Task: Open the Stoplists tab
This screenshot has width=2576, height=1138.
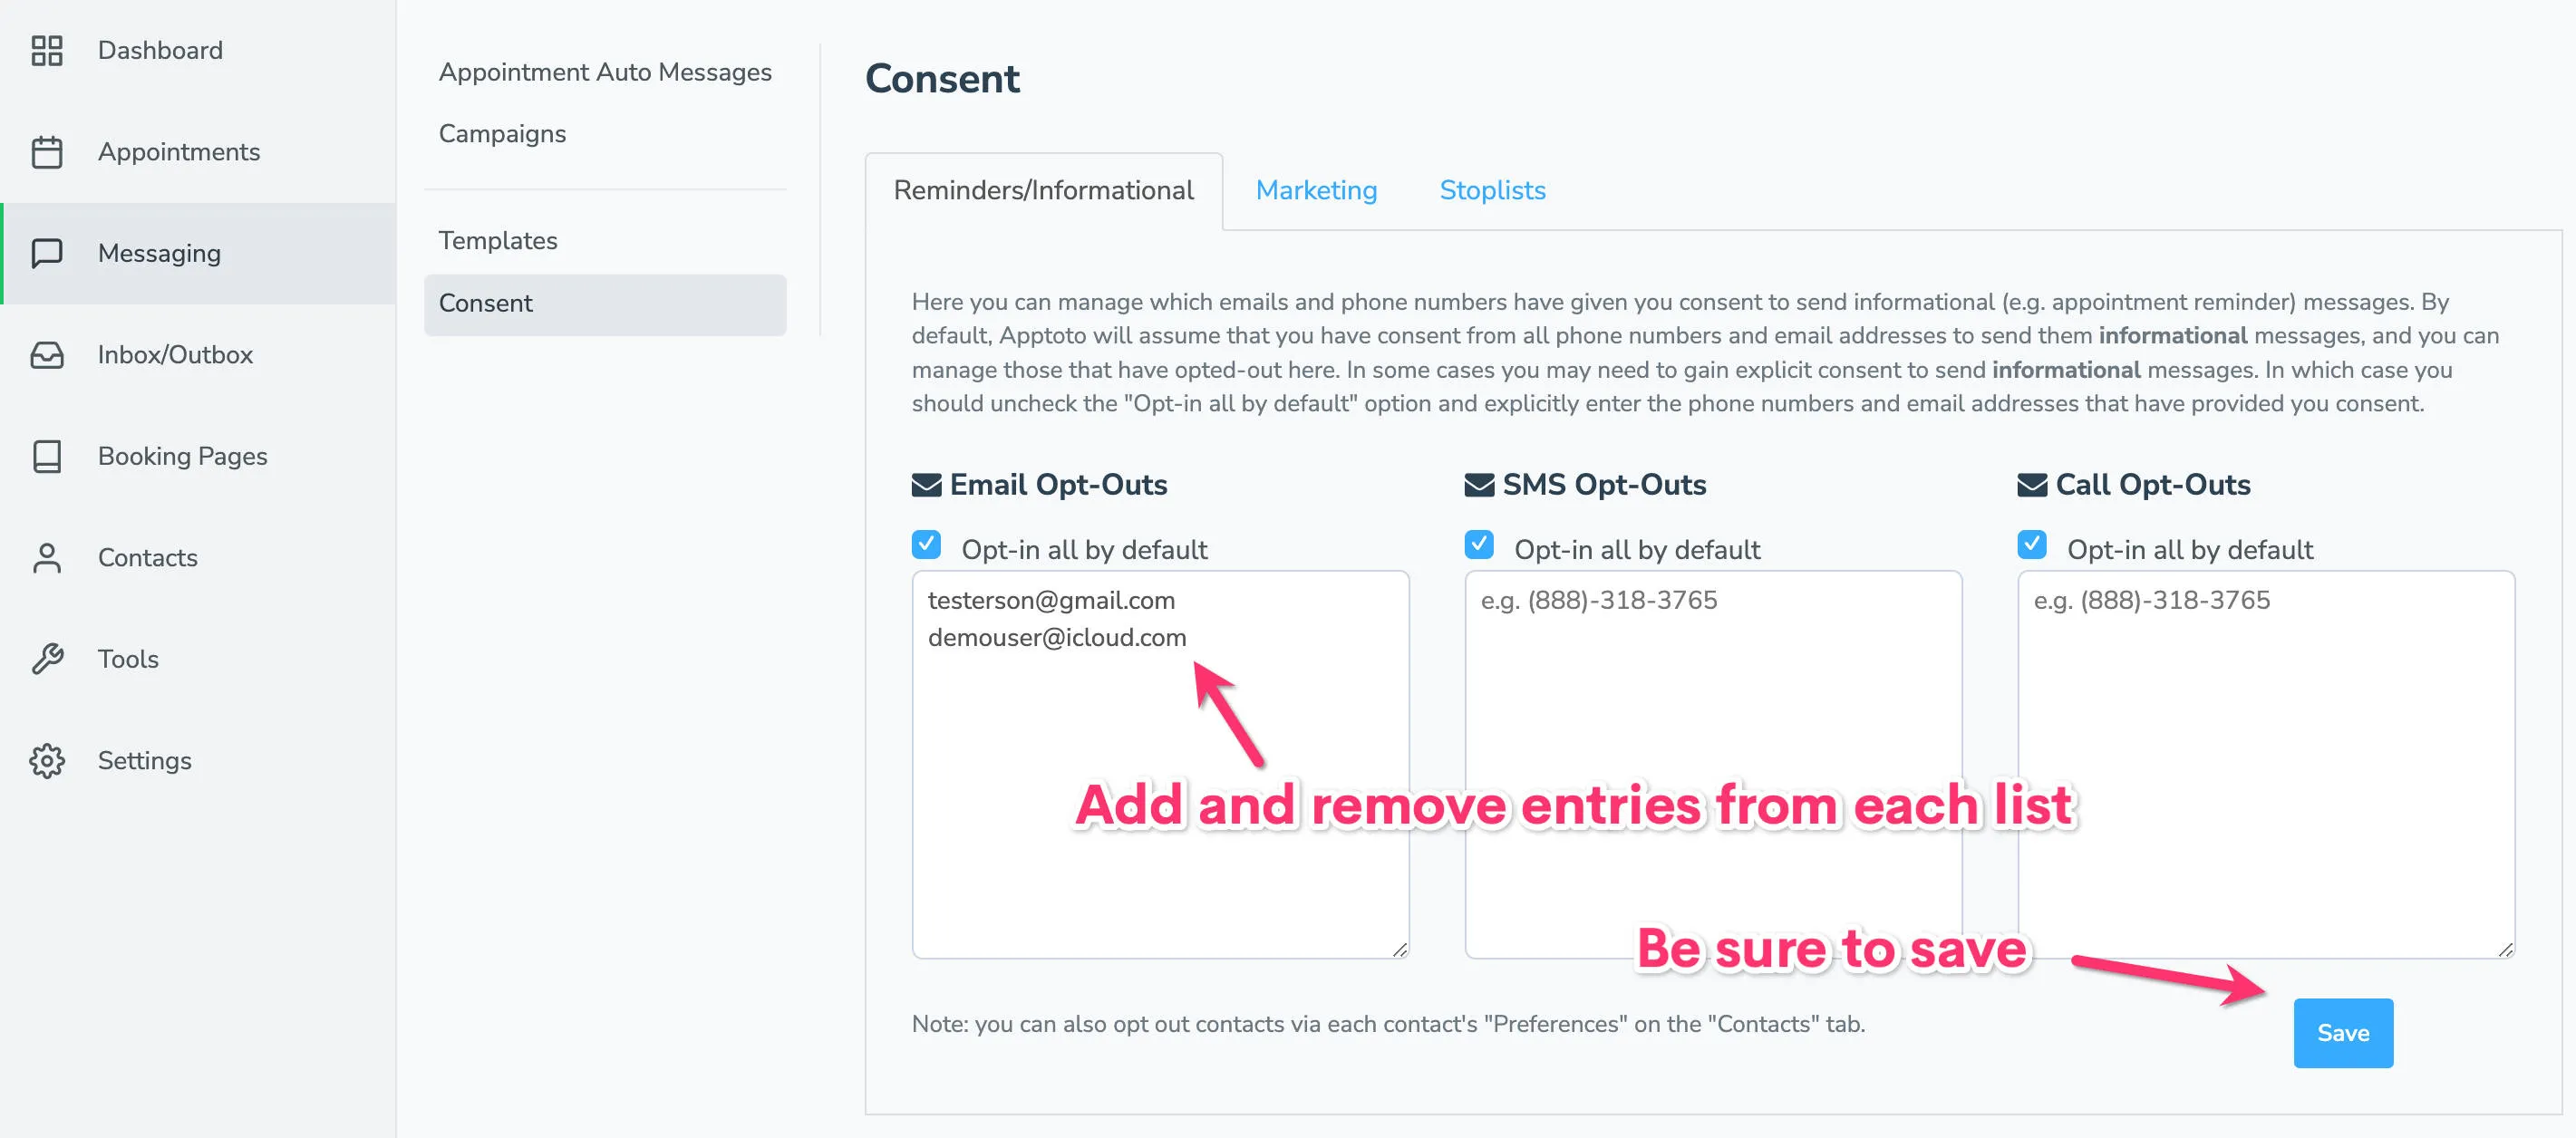Action: pos(1492,190)
